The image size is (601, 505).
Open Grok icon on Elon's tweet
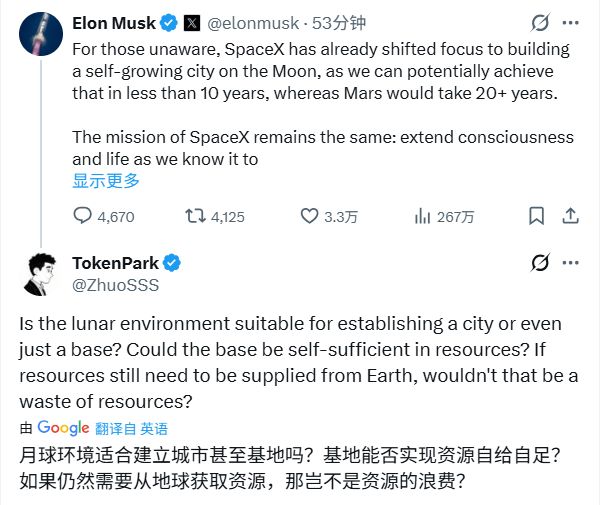[x=540, y=21]
